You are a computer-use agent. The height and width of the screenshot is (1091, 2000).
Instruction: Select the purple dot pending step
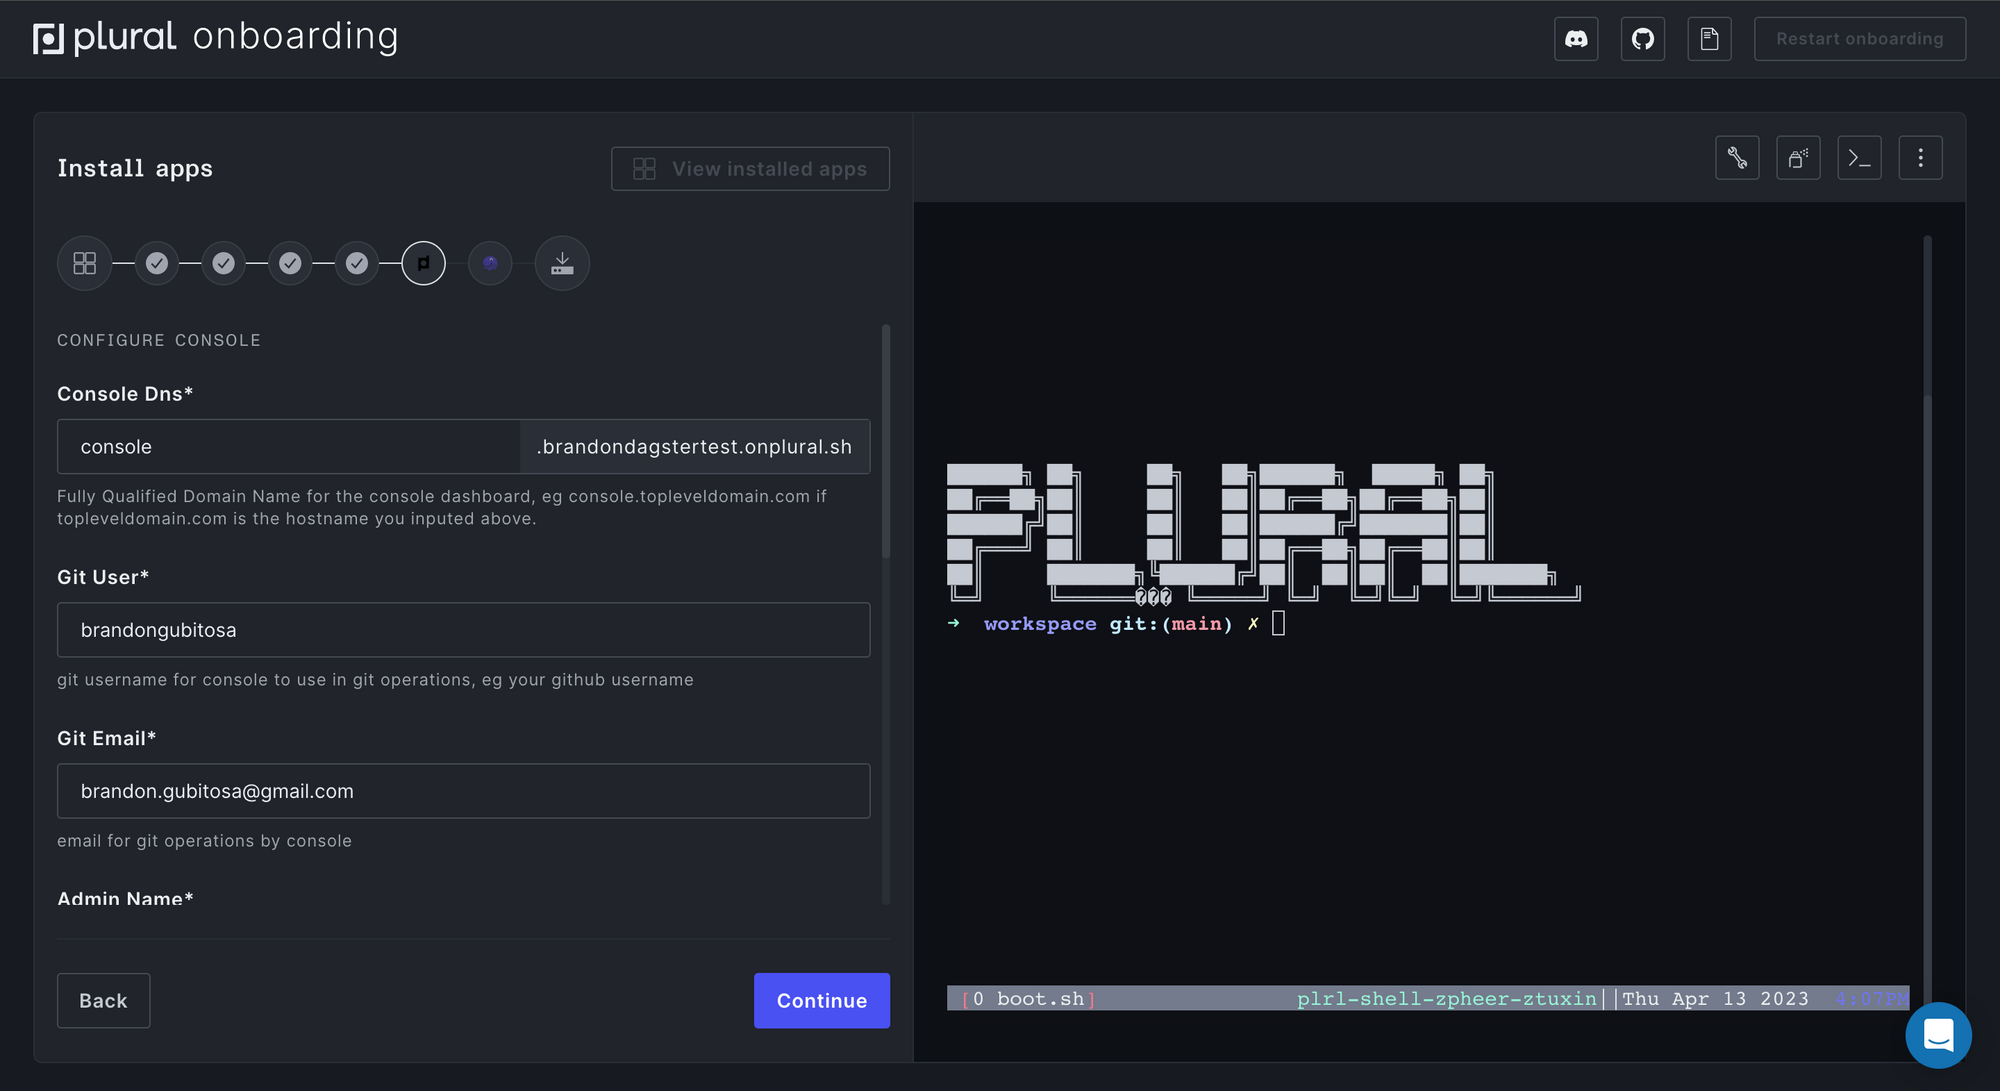pos(490,263)
